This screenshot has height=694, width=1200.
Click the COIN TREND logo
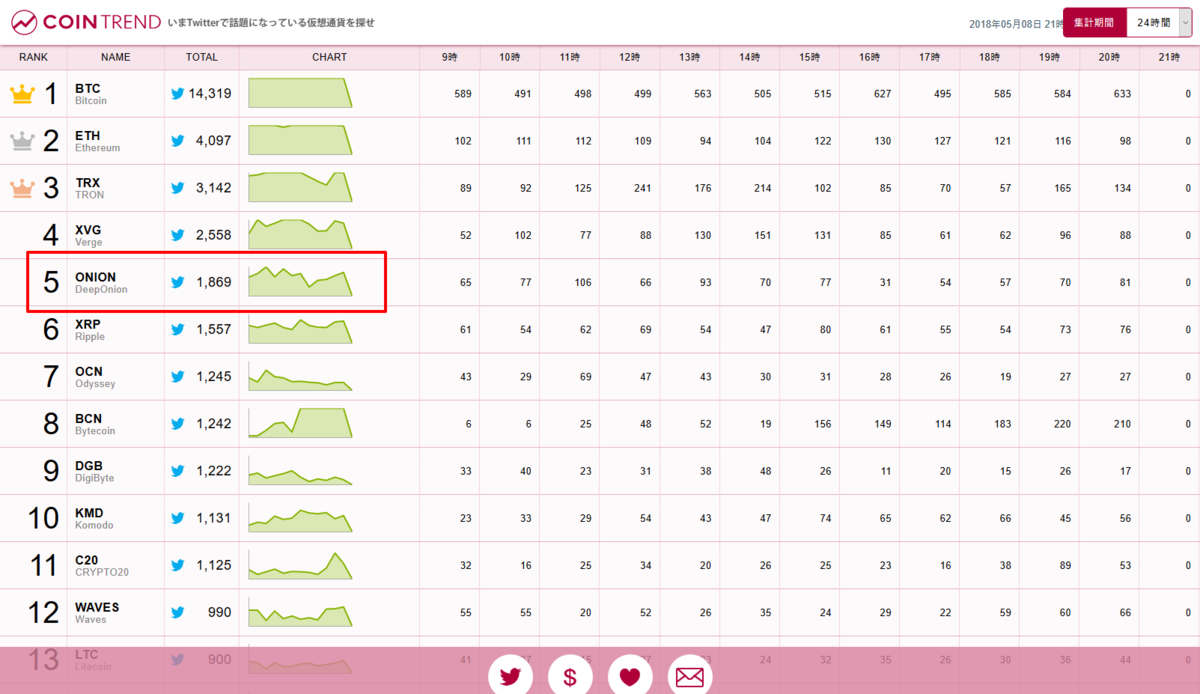(x=86, y=21)
